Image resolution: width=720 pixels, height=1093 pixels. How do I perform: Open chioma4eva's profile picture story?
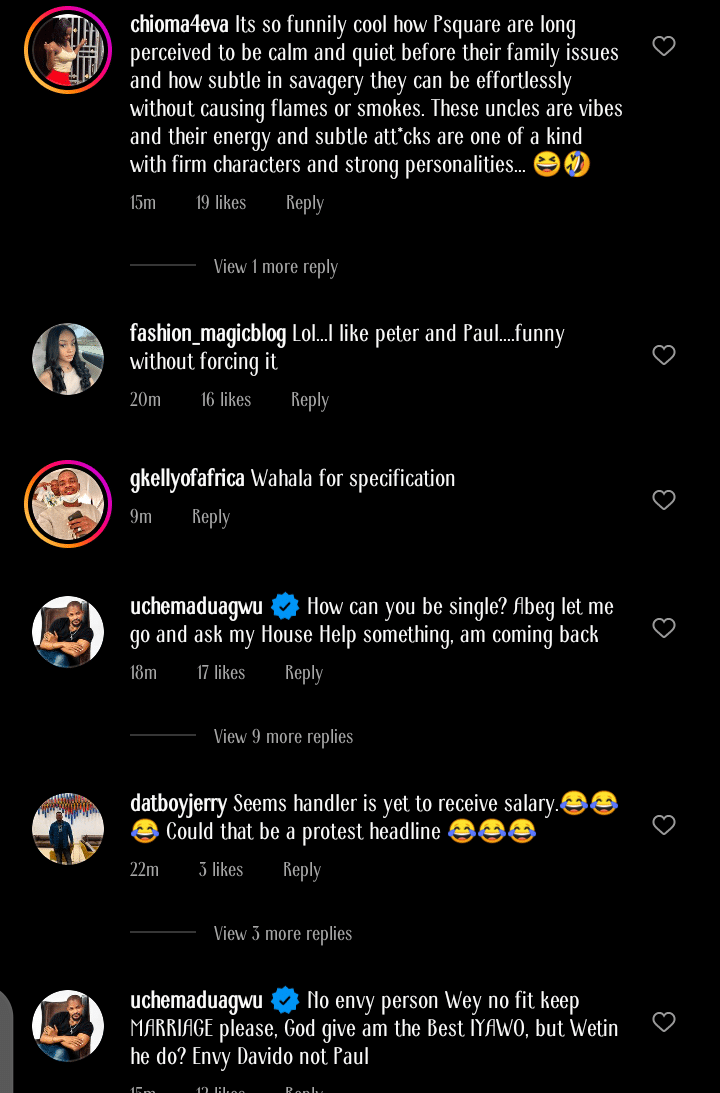(x=68, y=50)
